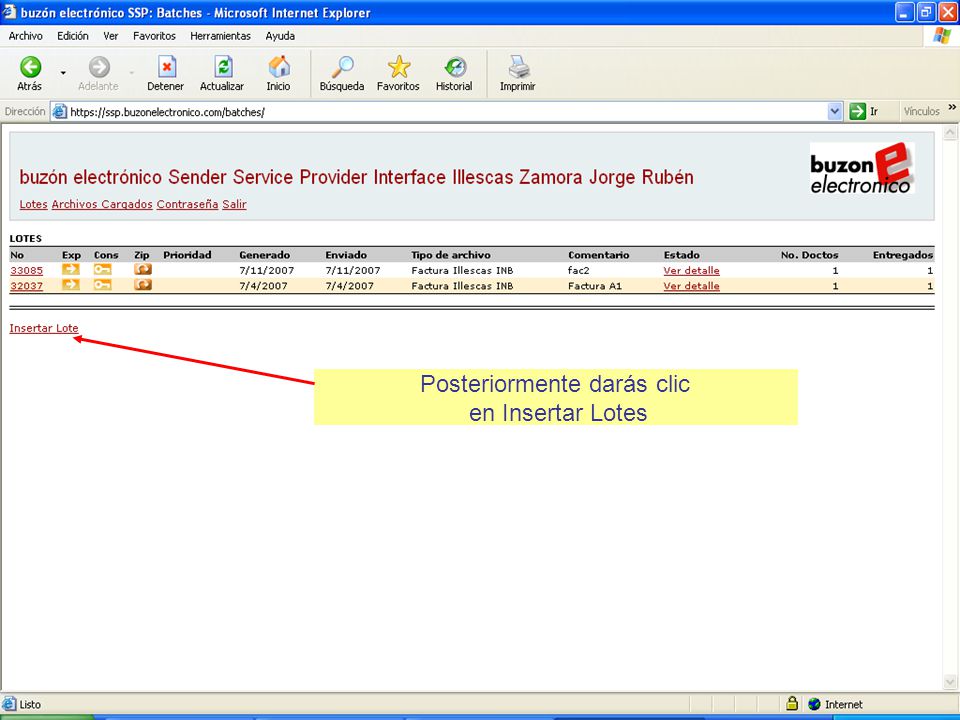Open the Favoritos menu in menu bar
The image size is (960, 720).
(x=154, y=36)
